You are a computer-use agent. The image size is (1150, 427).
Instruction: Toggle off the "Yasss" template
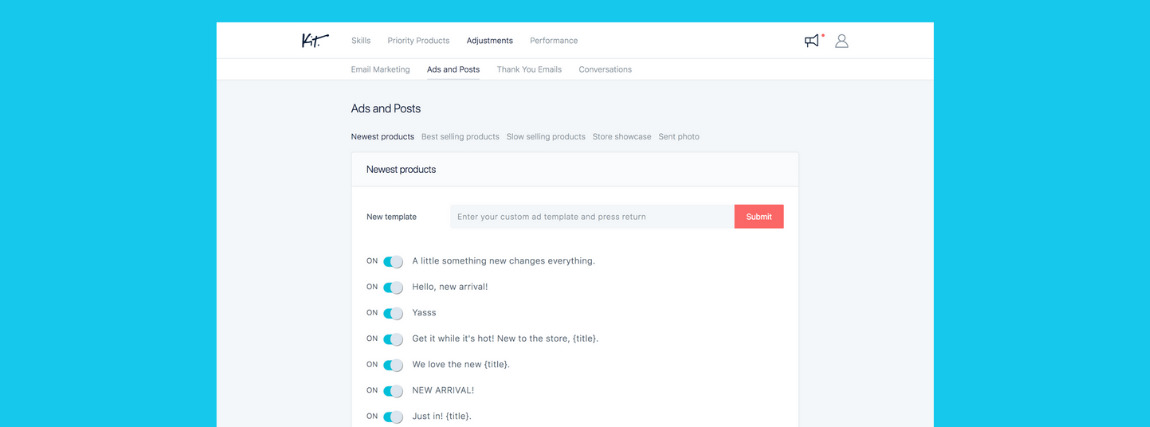point(393,314)
